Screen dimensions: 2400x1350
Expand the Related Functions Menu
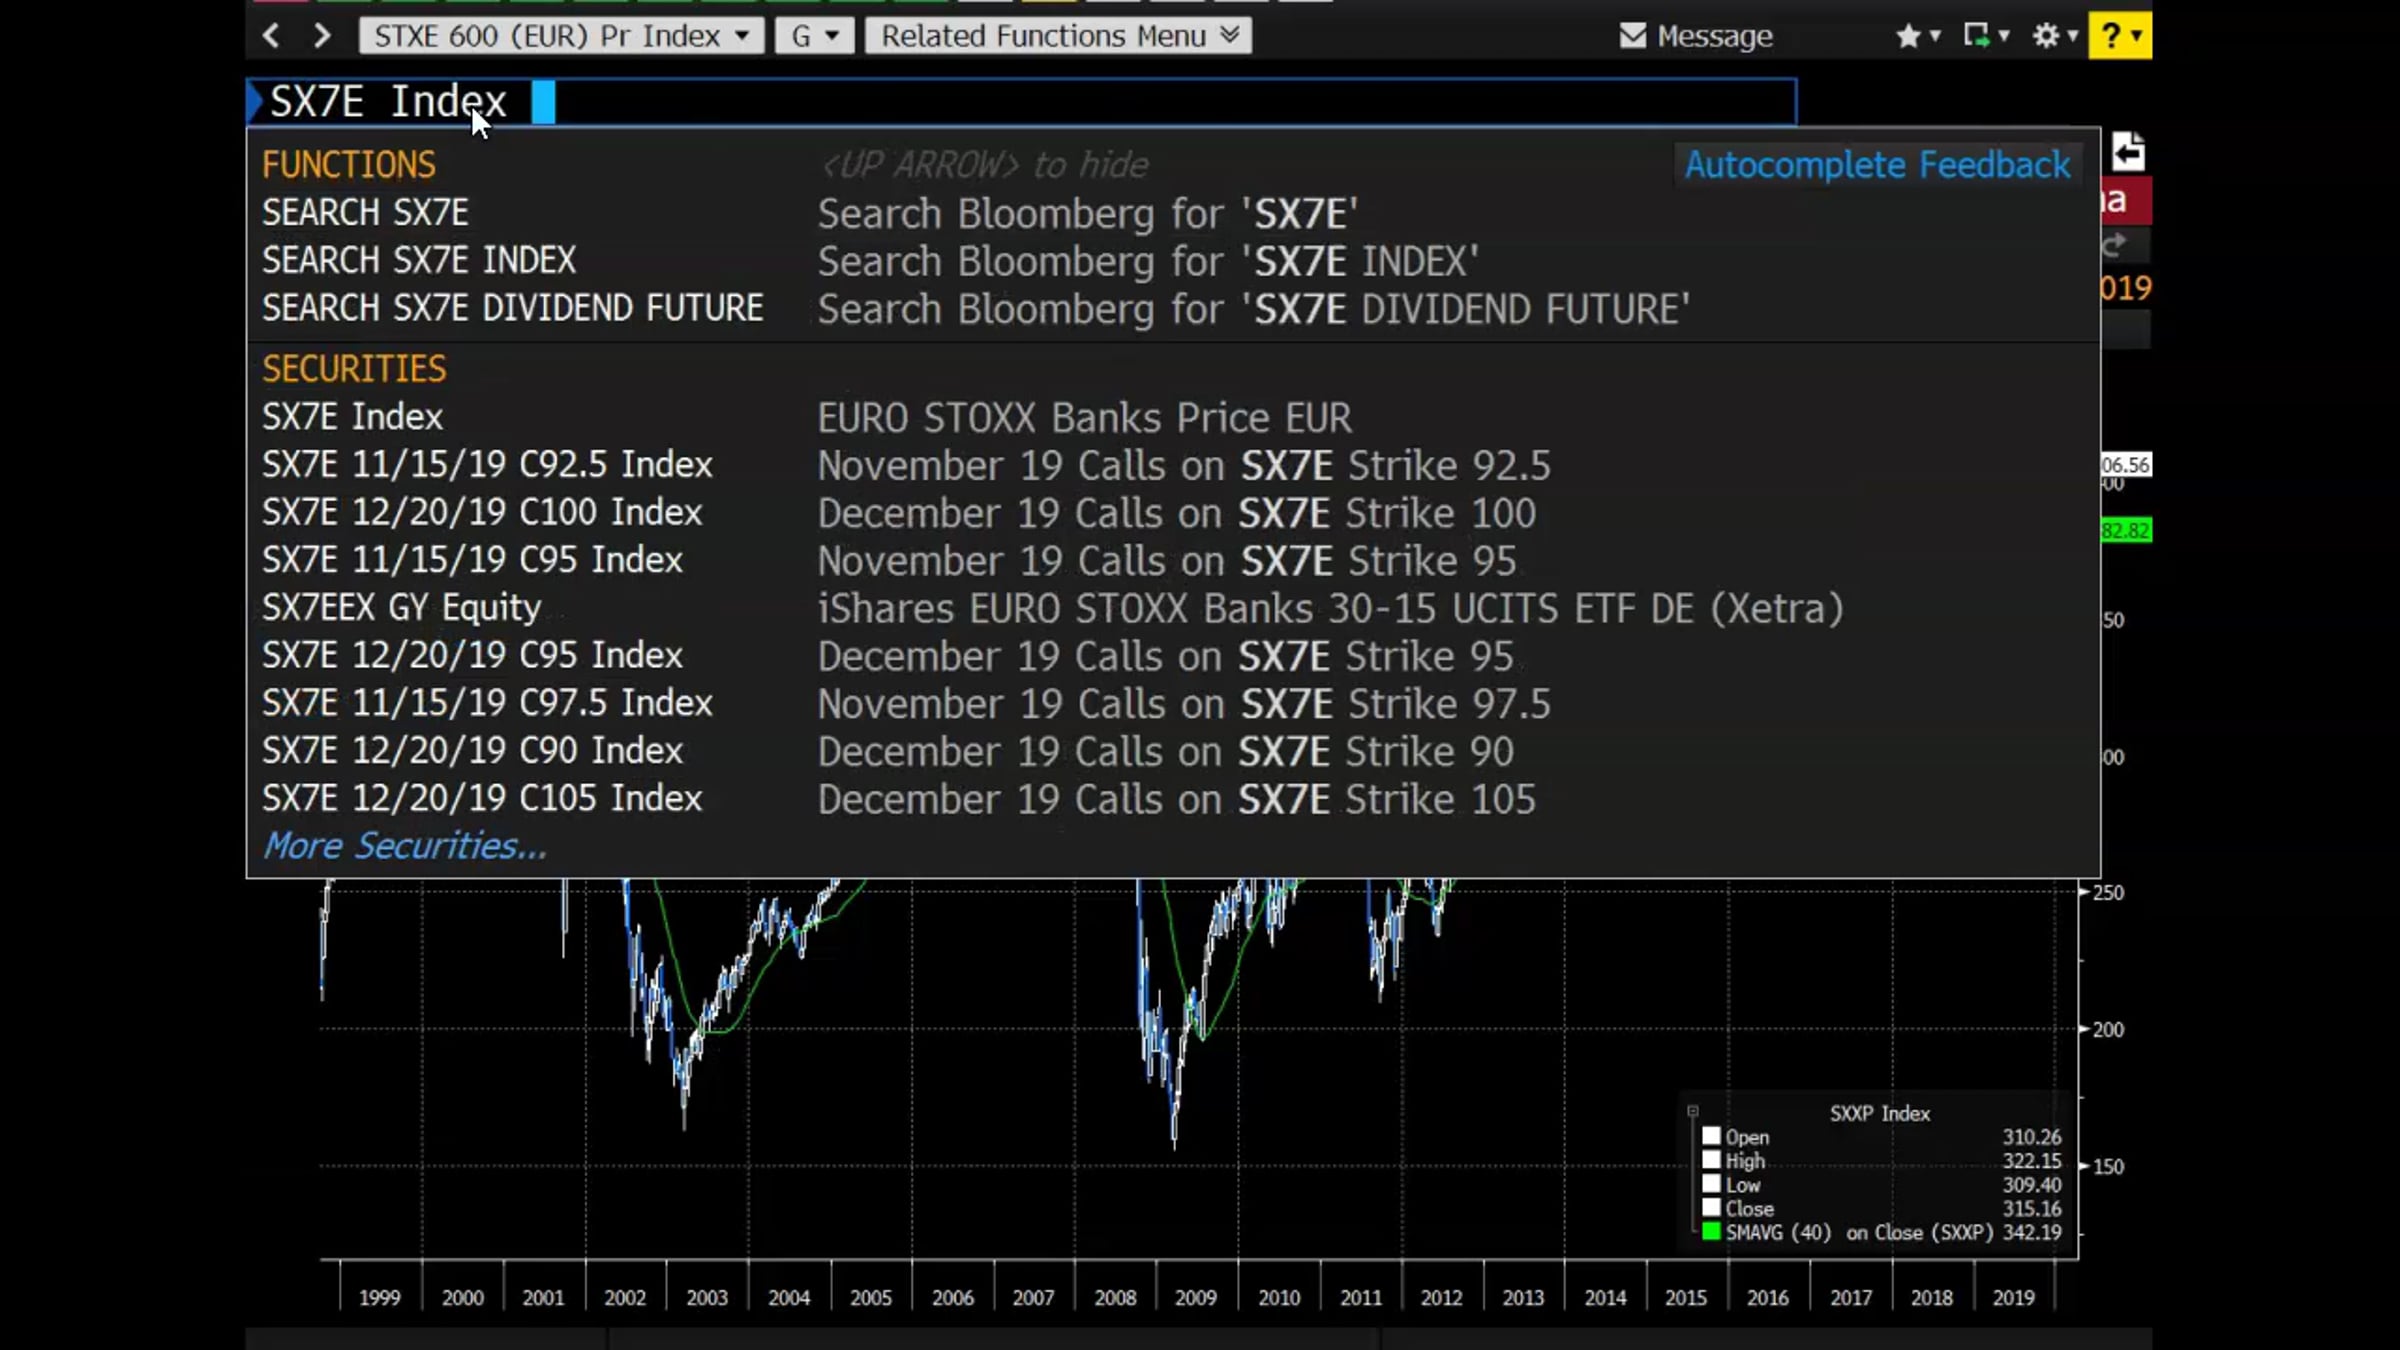pyautogui.click(x=1058, y=36)
